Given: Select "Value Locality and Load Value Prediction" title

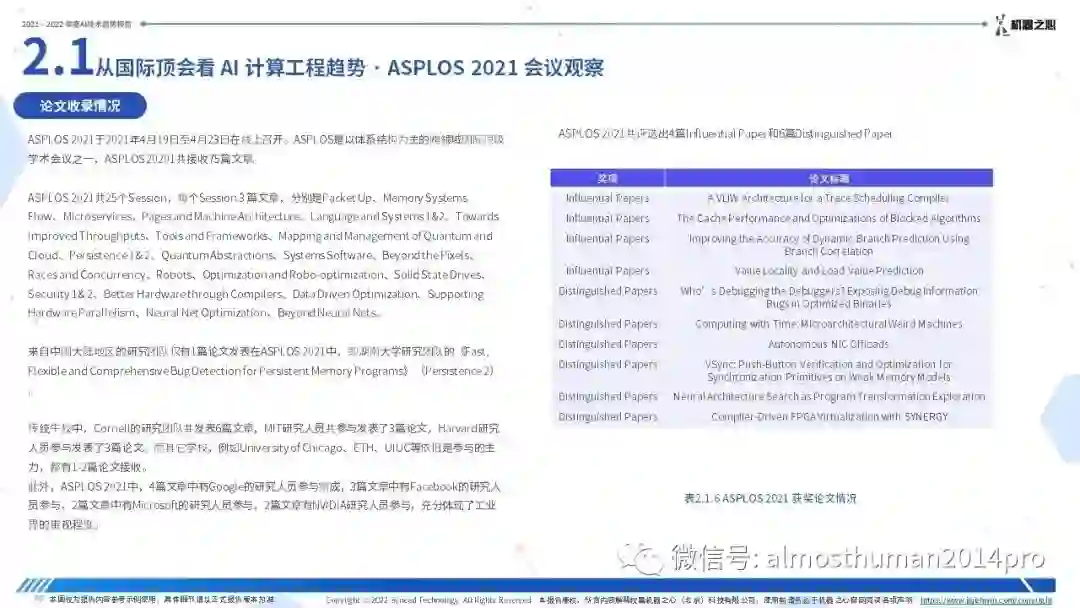Looking at the screenshot, I should (829, 271).
